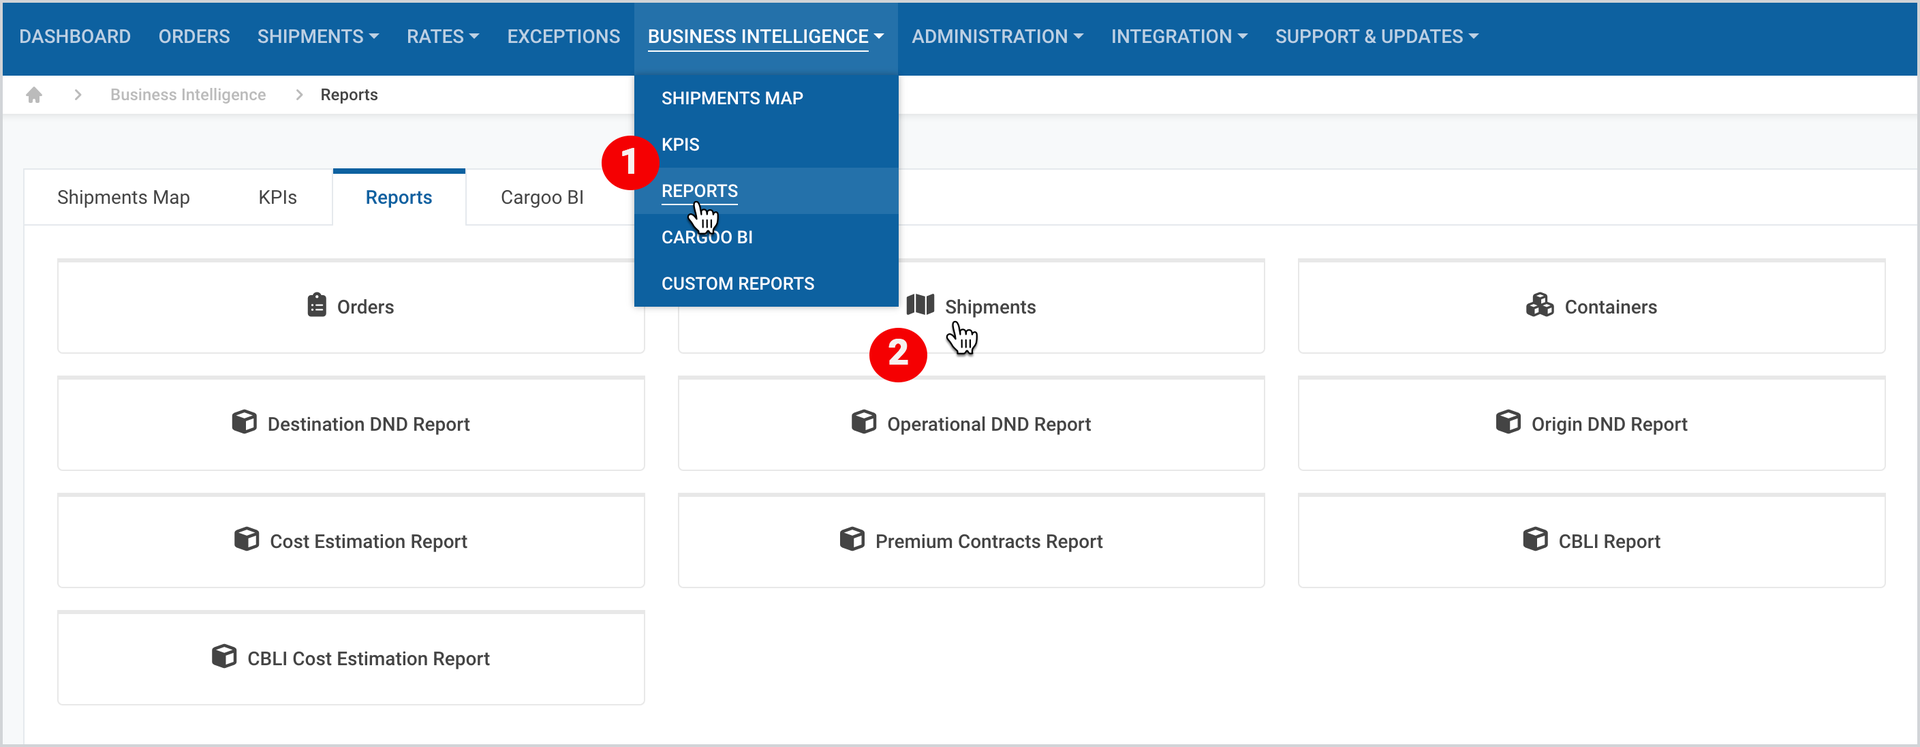Open Orders from the top navigation
The width and height of the screenshot is (1920, 747).
(194, 37)
